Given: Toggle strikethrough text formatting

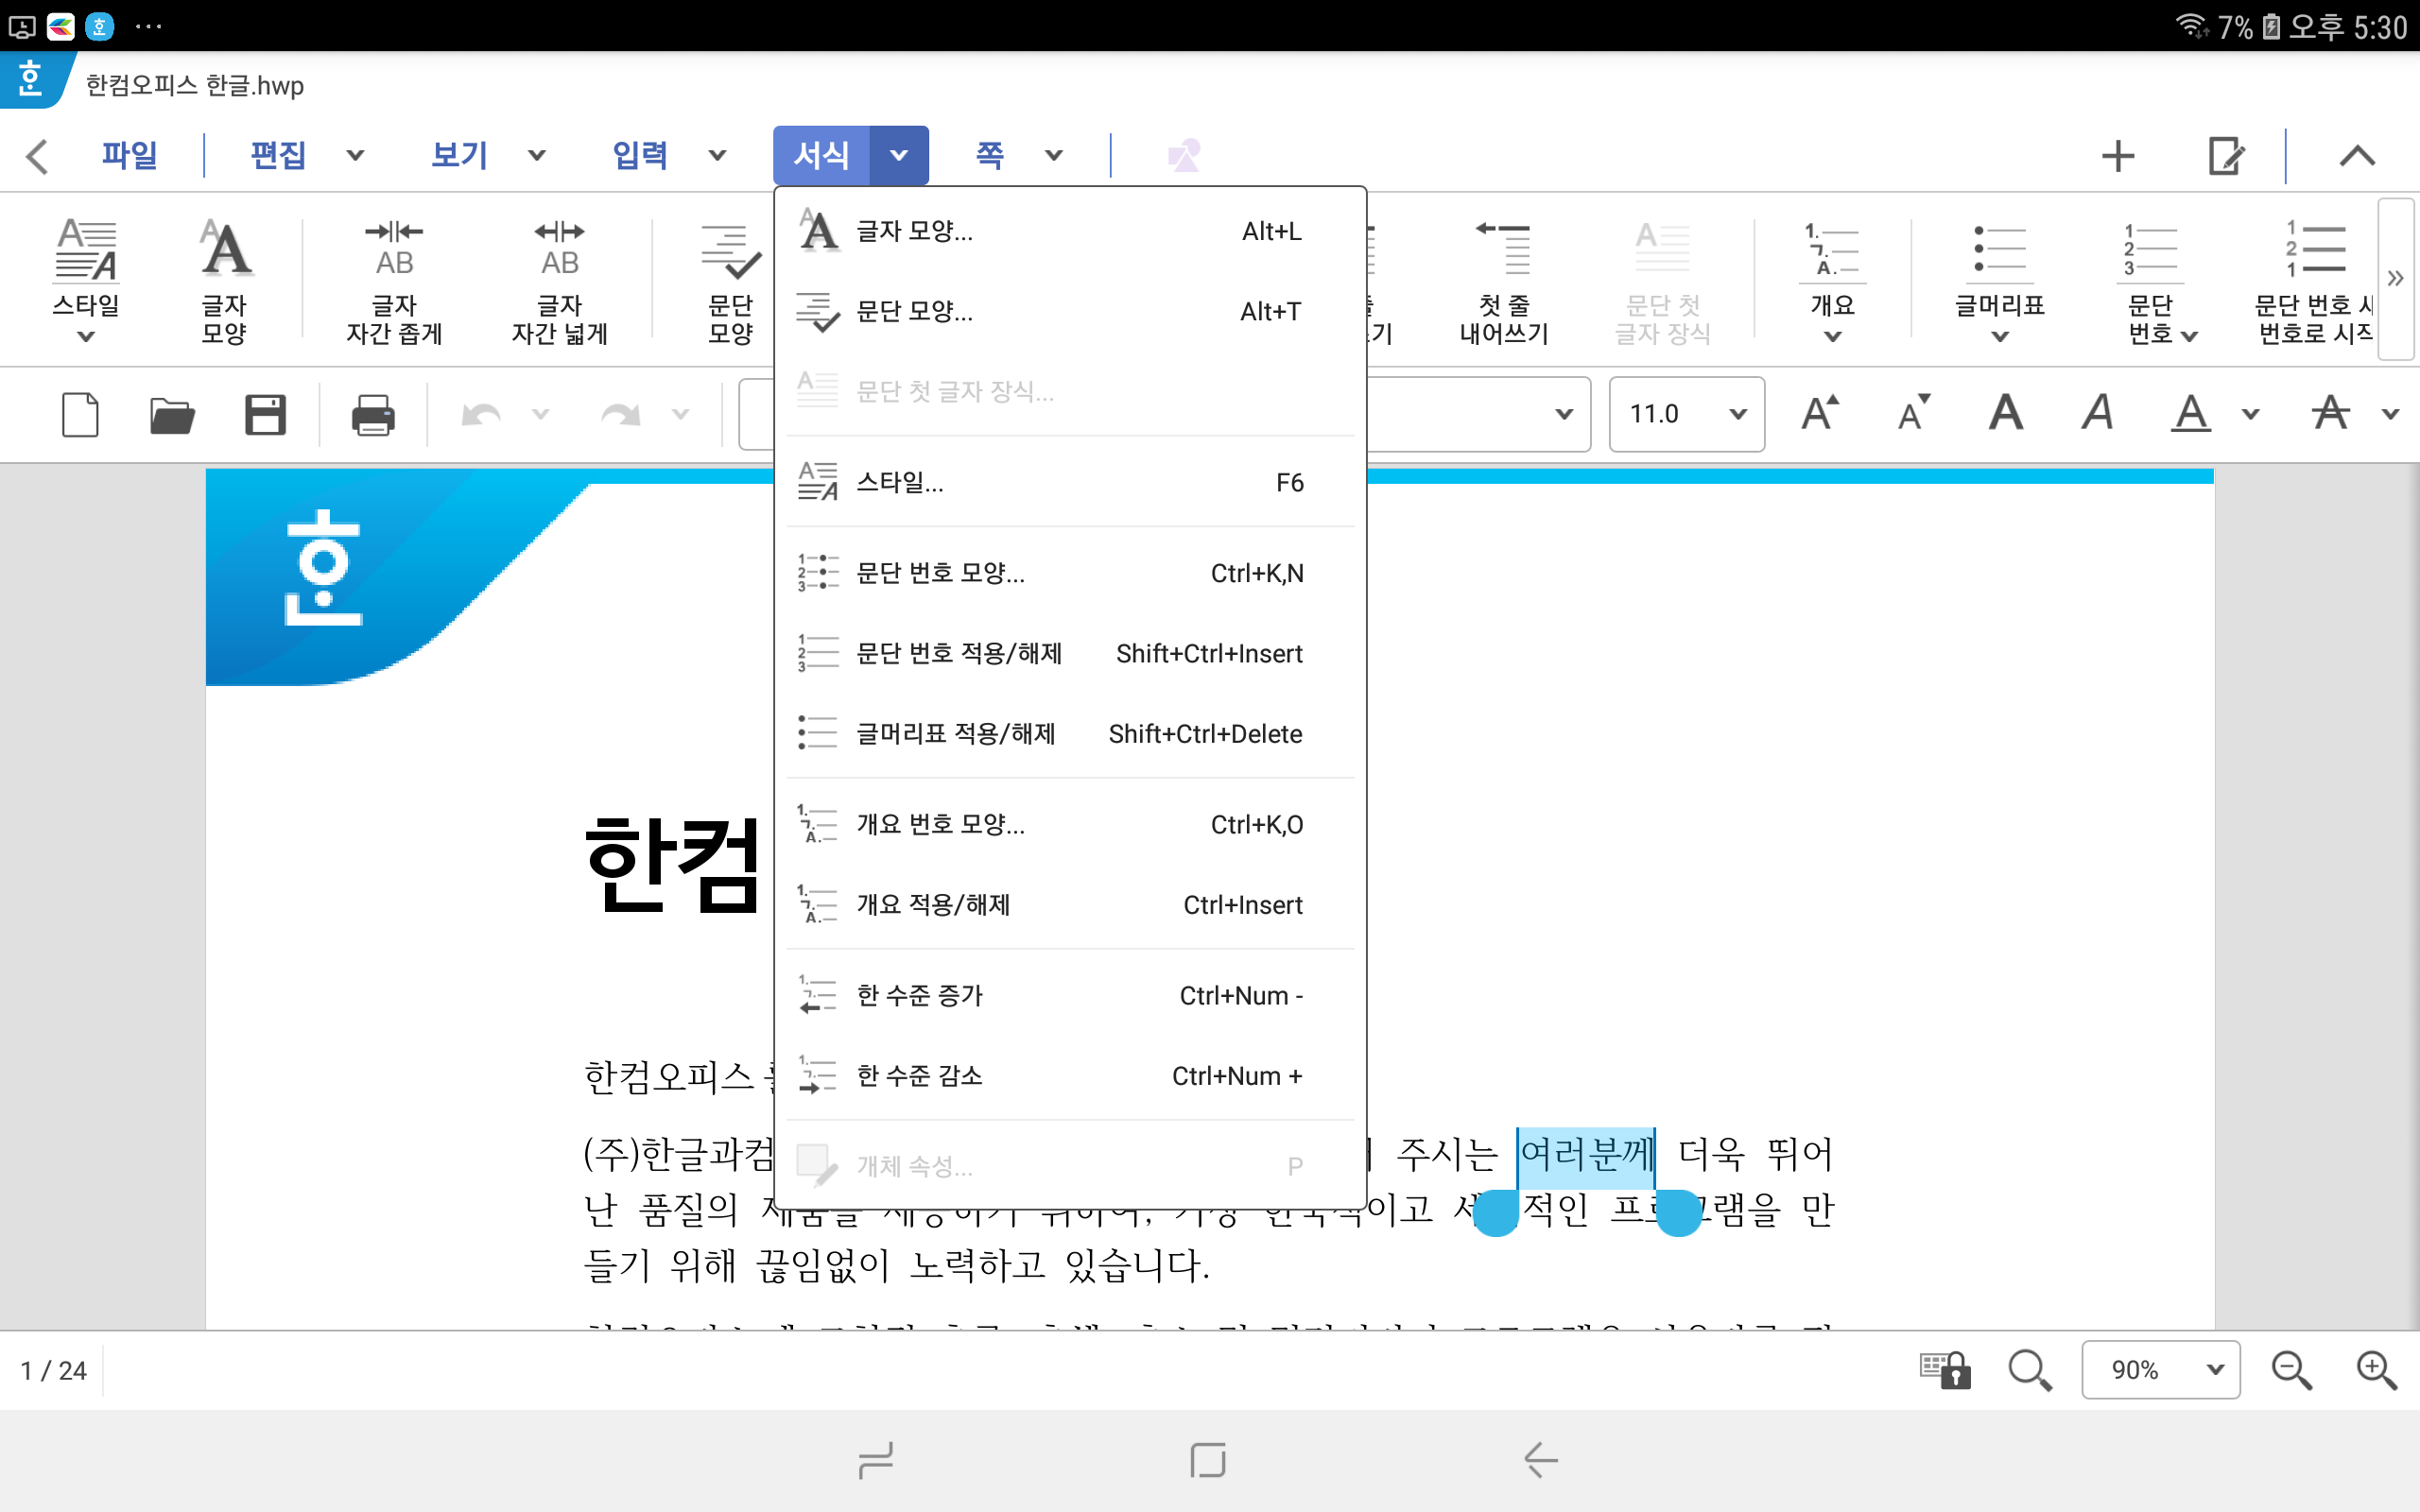Looking at the screenshot, I should click(2331, 413).
